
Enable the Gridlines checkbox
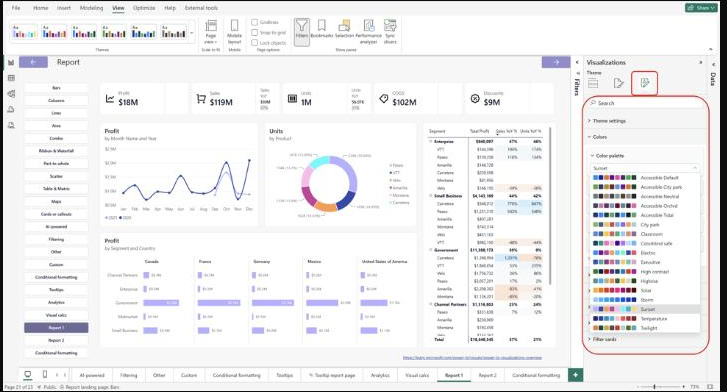tap(255, 22)
